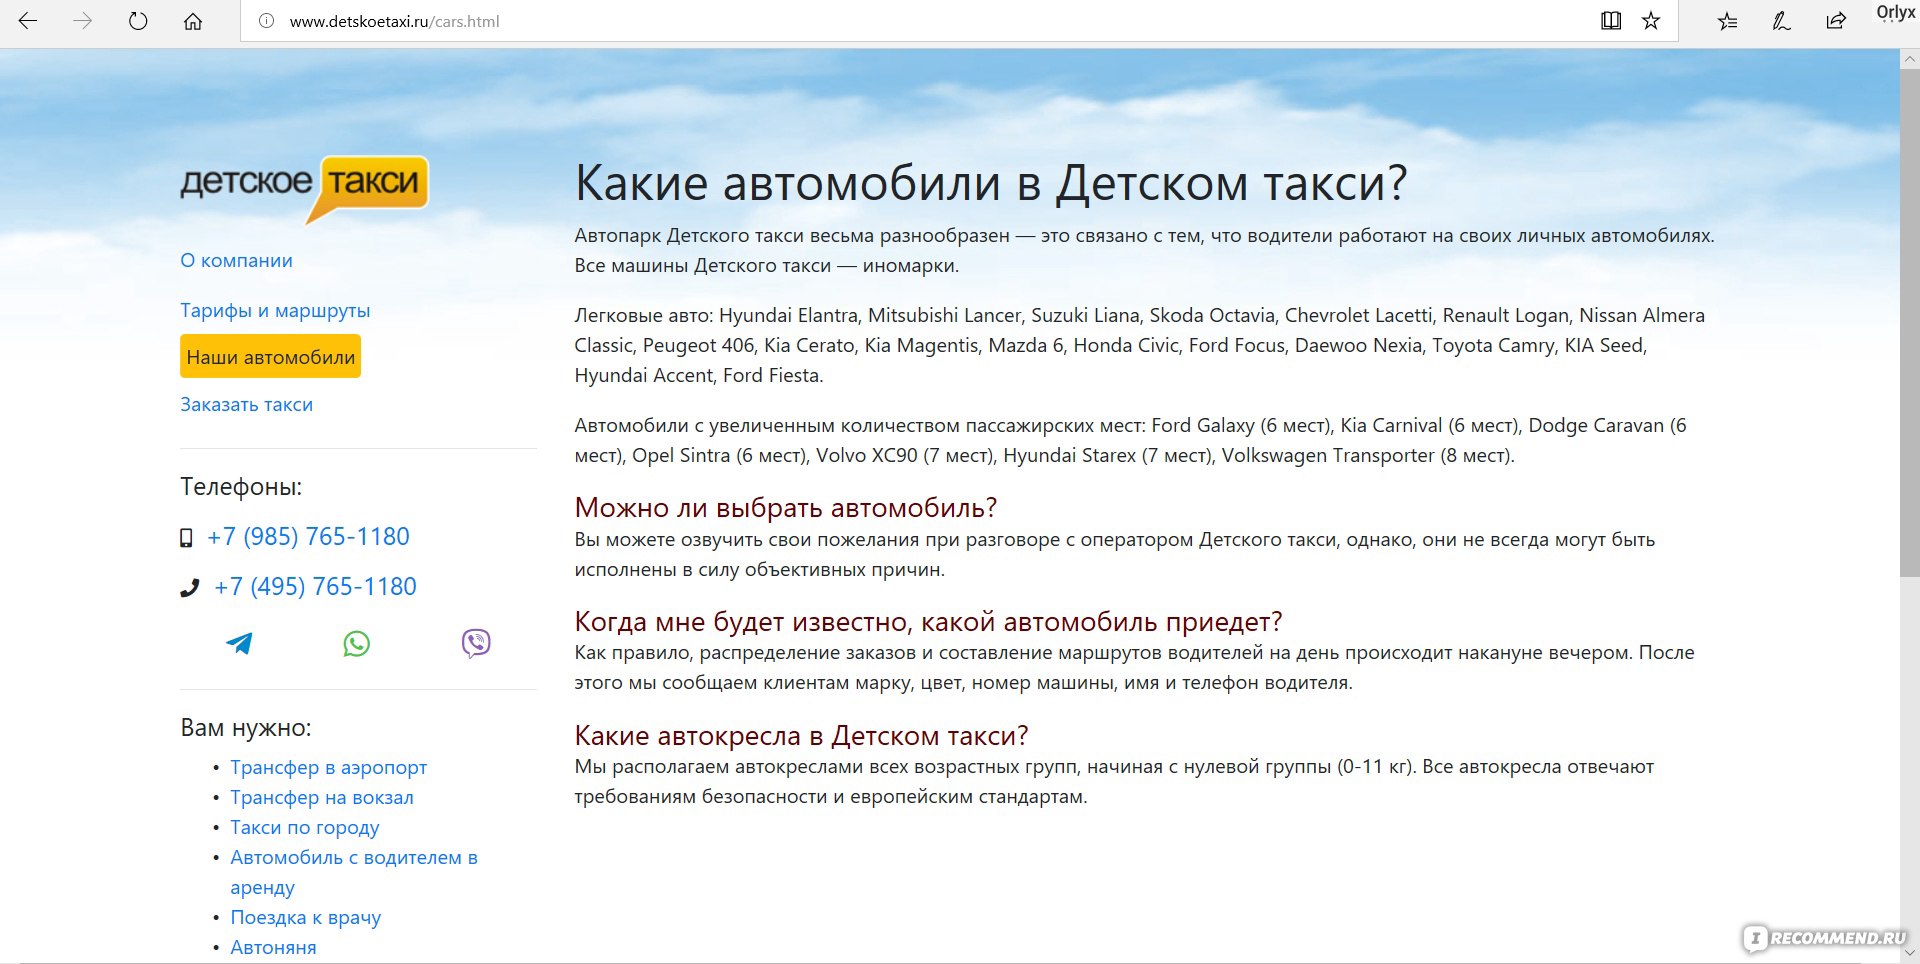Click the mobile phone glyph beside +7 (985)

186,538
